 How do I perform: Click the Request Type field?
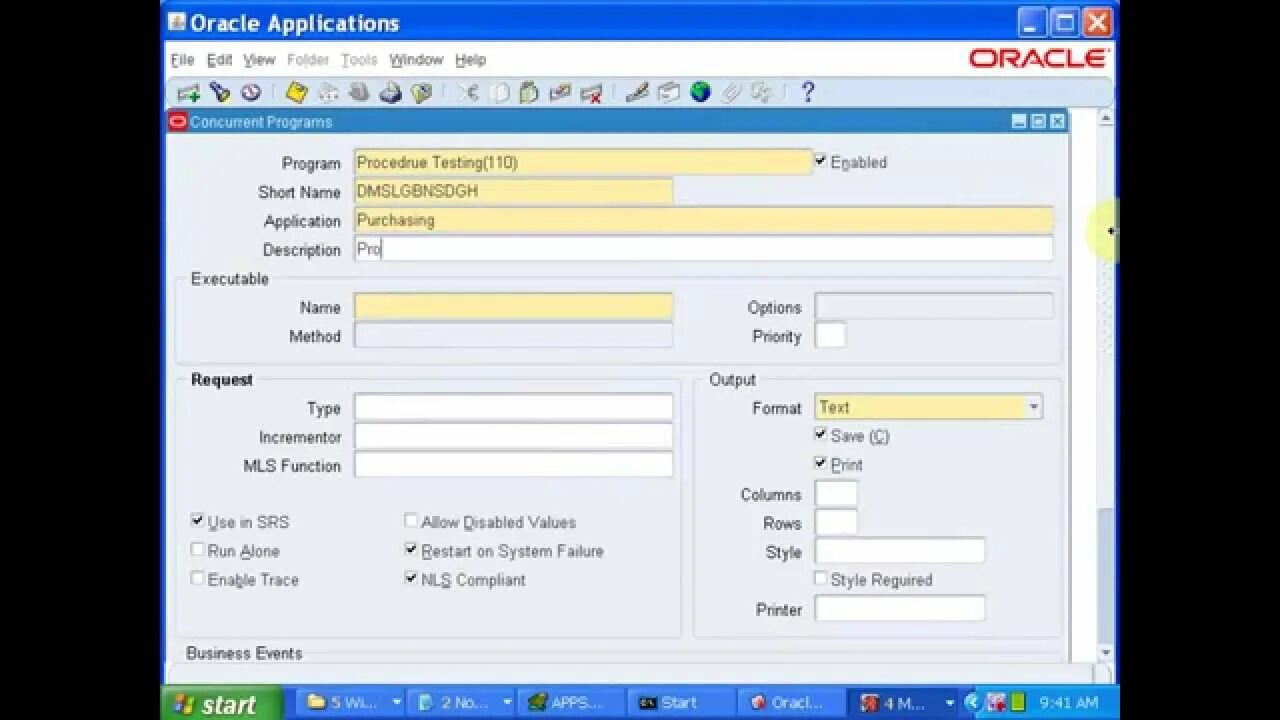pyautogui.click(x=513, y=408)
